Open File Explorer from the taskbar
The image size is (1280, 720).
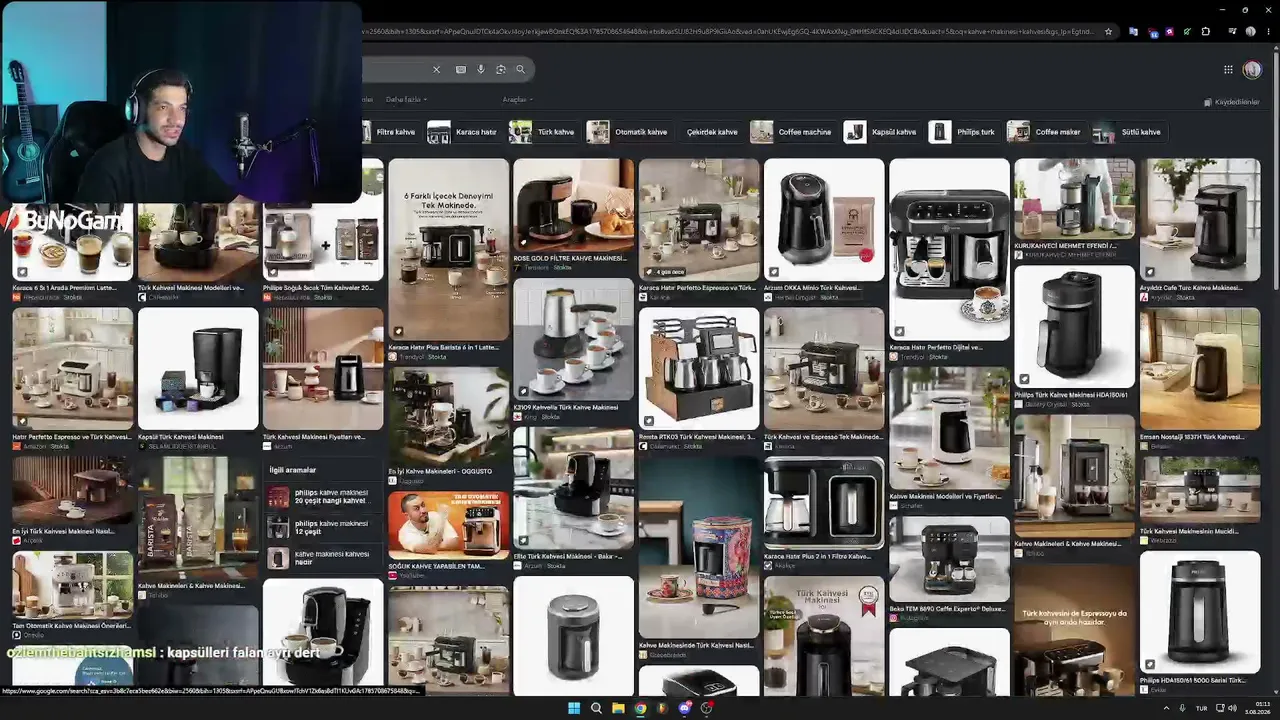pos(618,708)
